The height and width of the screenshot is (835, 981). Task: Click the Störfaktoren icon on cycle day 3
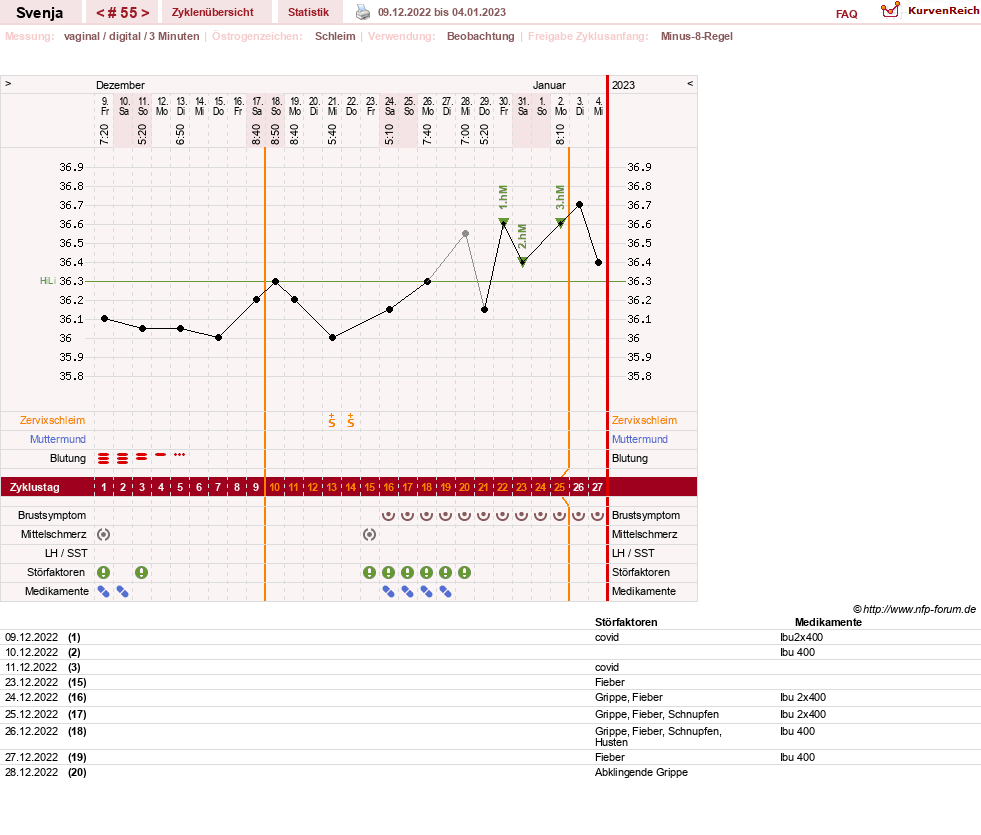[142, 572]
